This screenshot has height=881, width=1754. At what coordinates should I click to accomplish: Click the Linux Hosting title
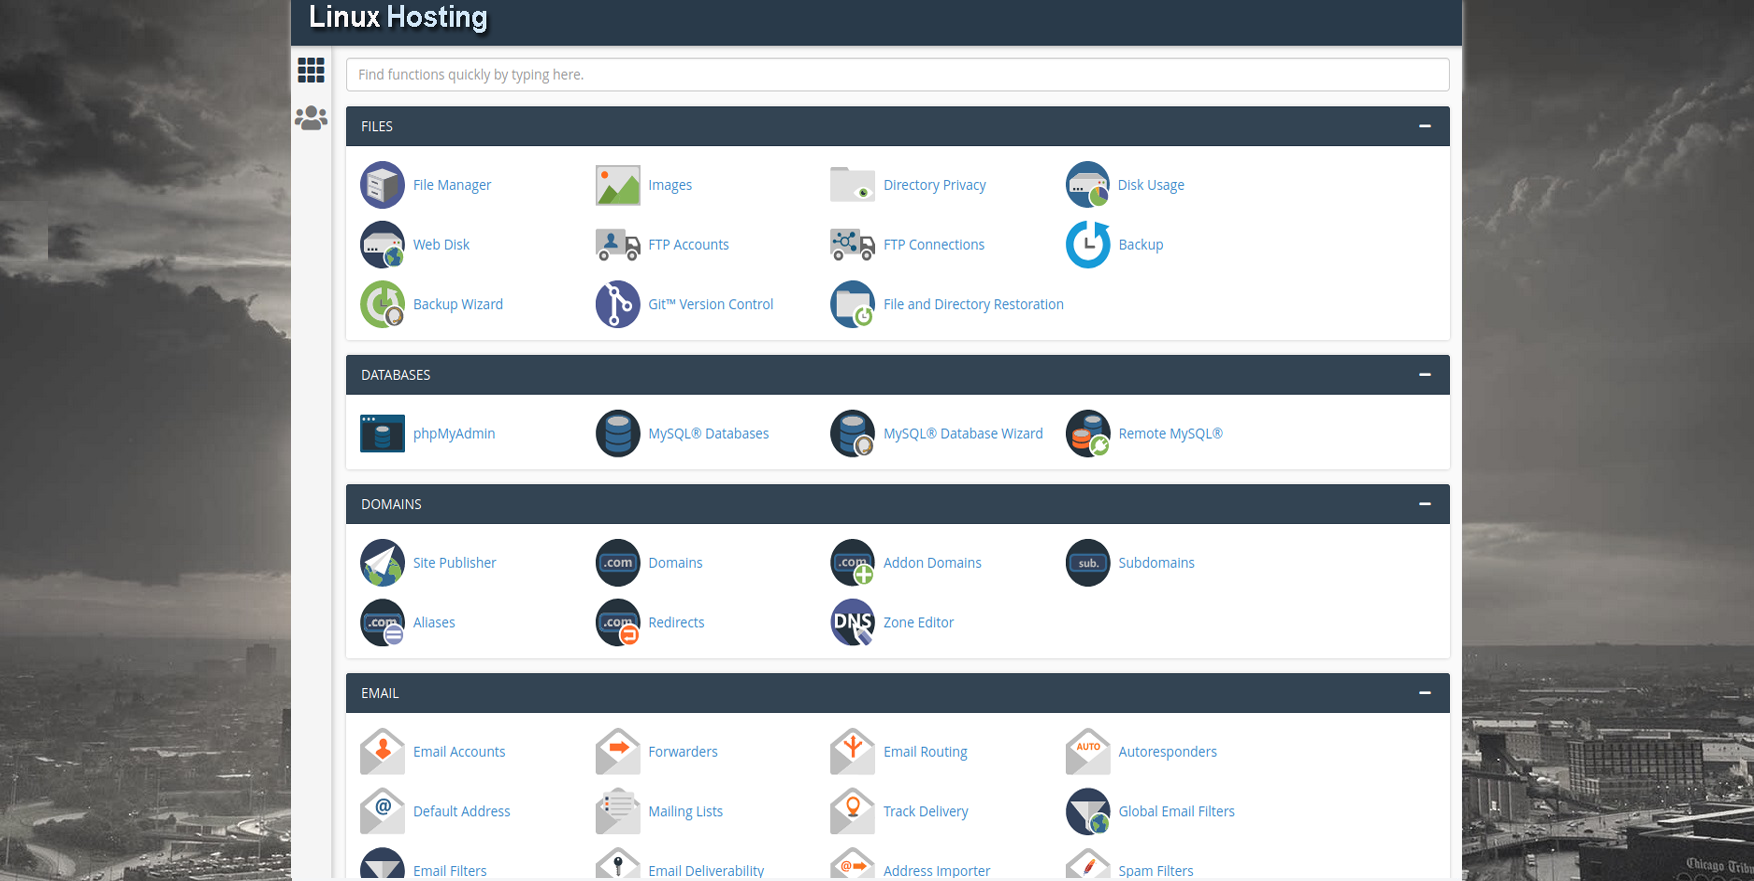(x=398, y=17)
